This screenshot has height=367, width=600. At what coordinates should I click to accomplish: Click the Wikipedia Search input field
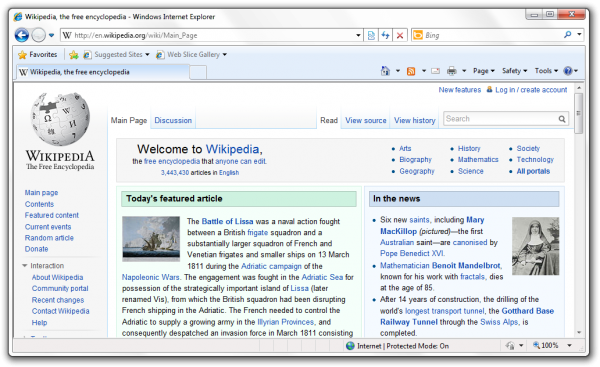(501, 119)
